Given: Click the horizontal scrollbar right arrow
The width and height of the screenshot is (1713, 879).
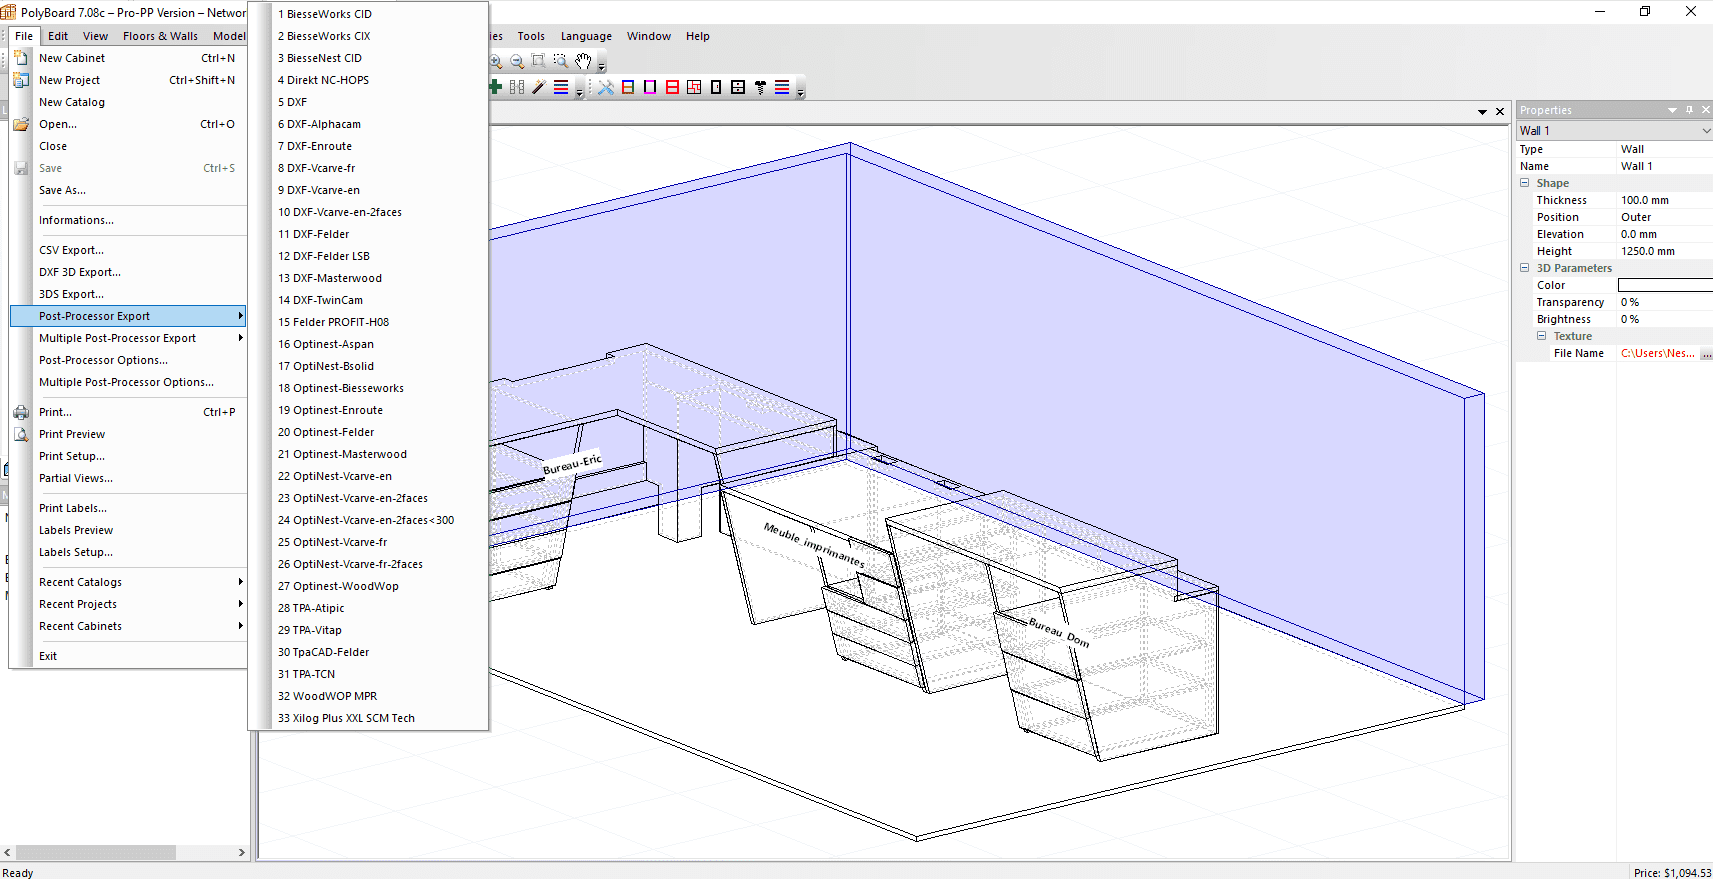Looking at the screenshot, I should click(241, 853).
